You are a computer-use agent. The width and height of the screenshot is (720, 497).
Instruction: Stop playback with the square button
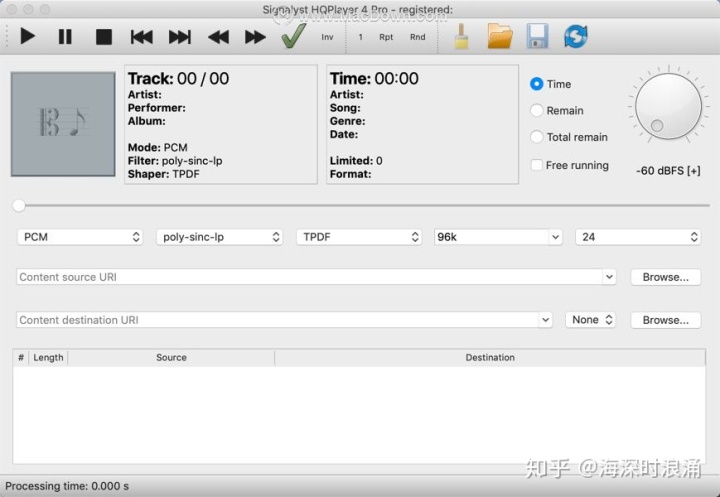104,37
